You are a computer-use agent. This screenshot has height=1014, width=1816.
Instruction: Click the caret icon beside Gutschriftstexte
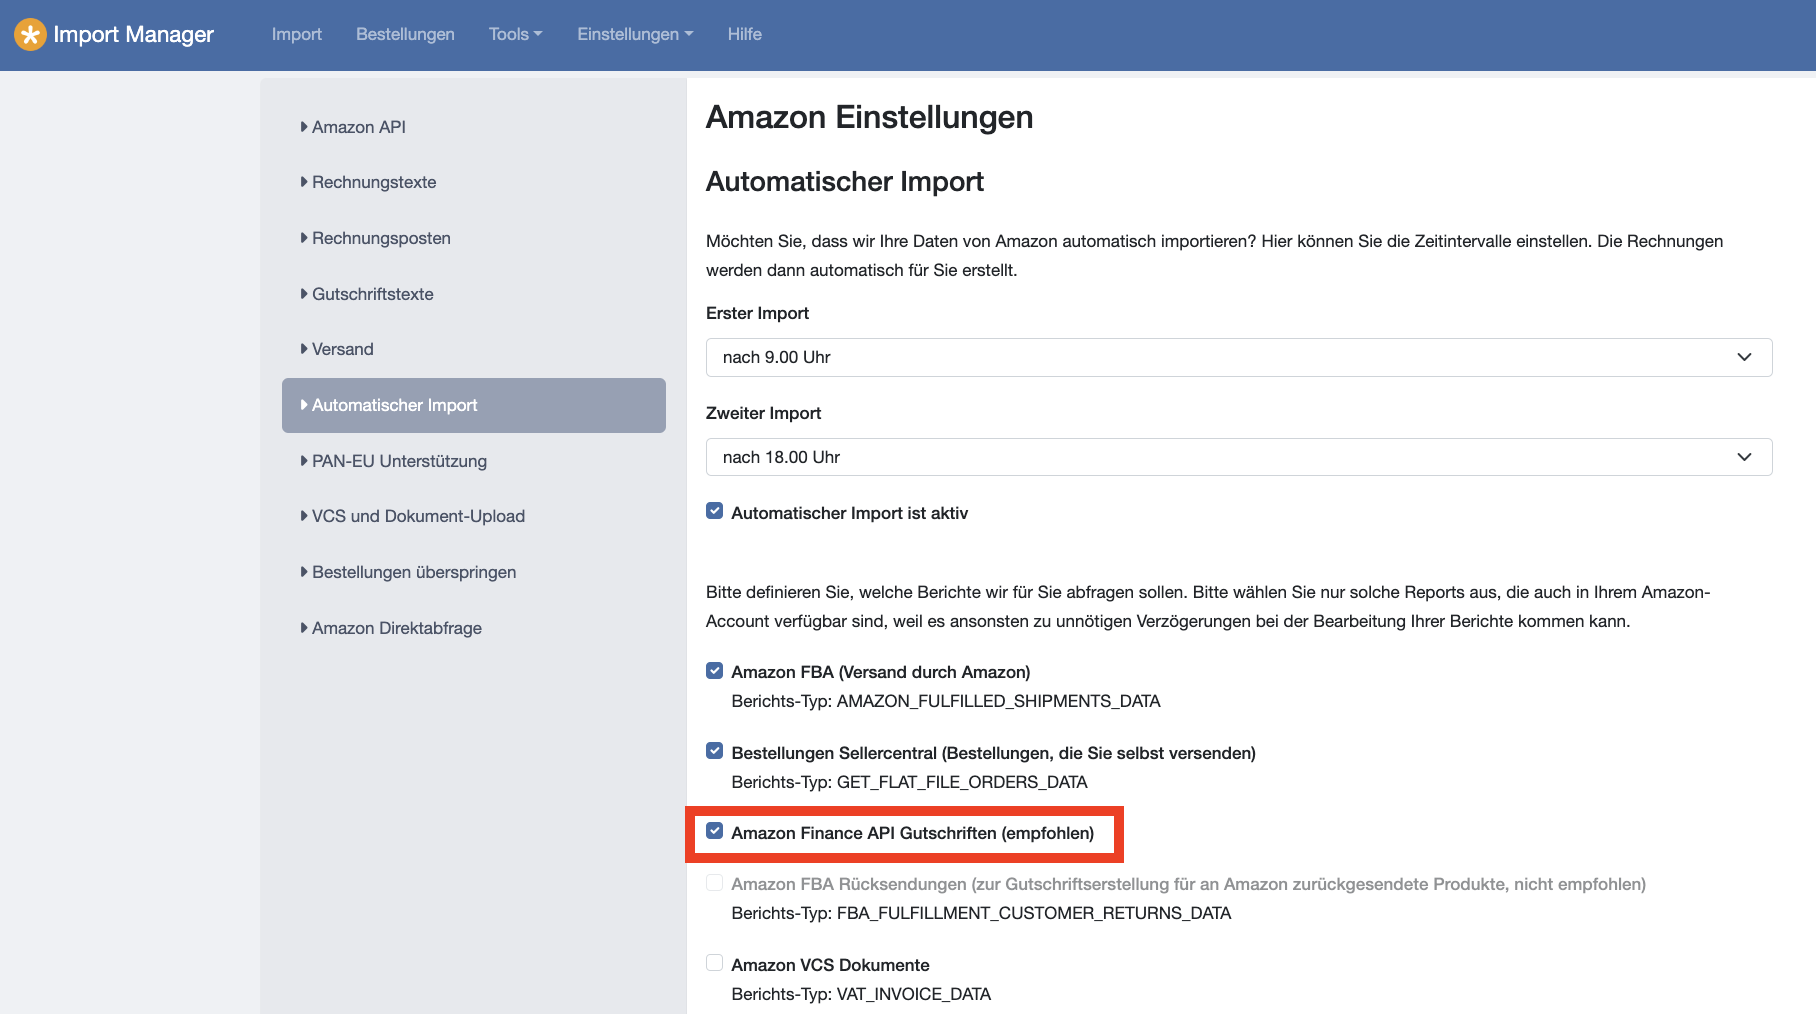[304, 294]
